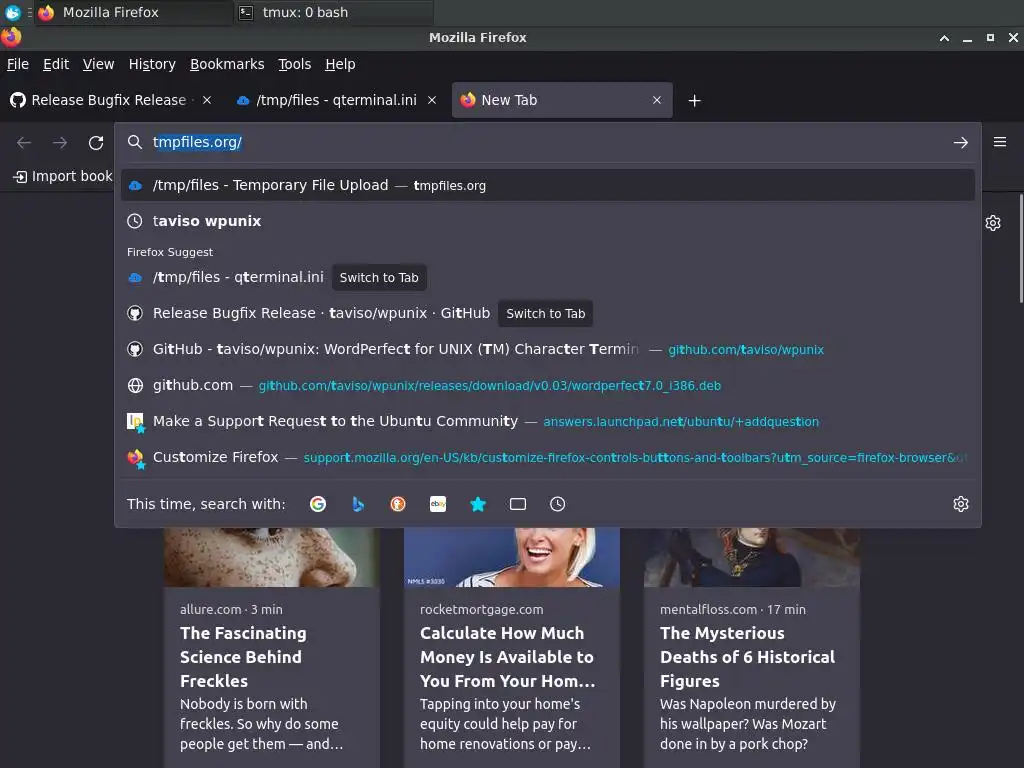Click the freckles article thumbnail image
The height and width of the screenshot is (768, 1024).
(x=272, y=557)
